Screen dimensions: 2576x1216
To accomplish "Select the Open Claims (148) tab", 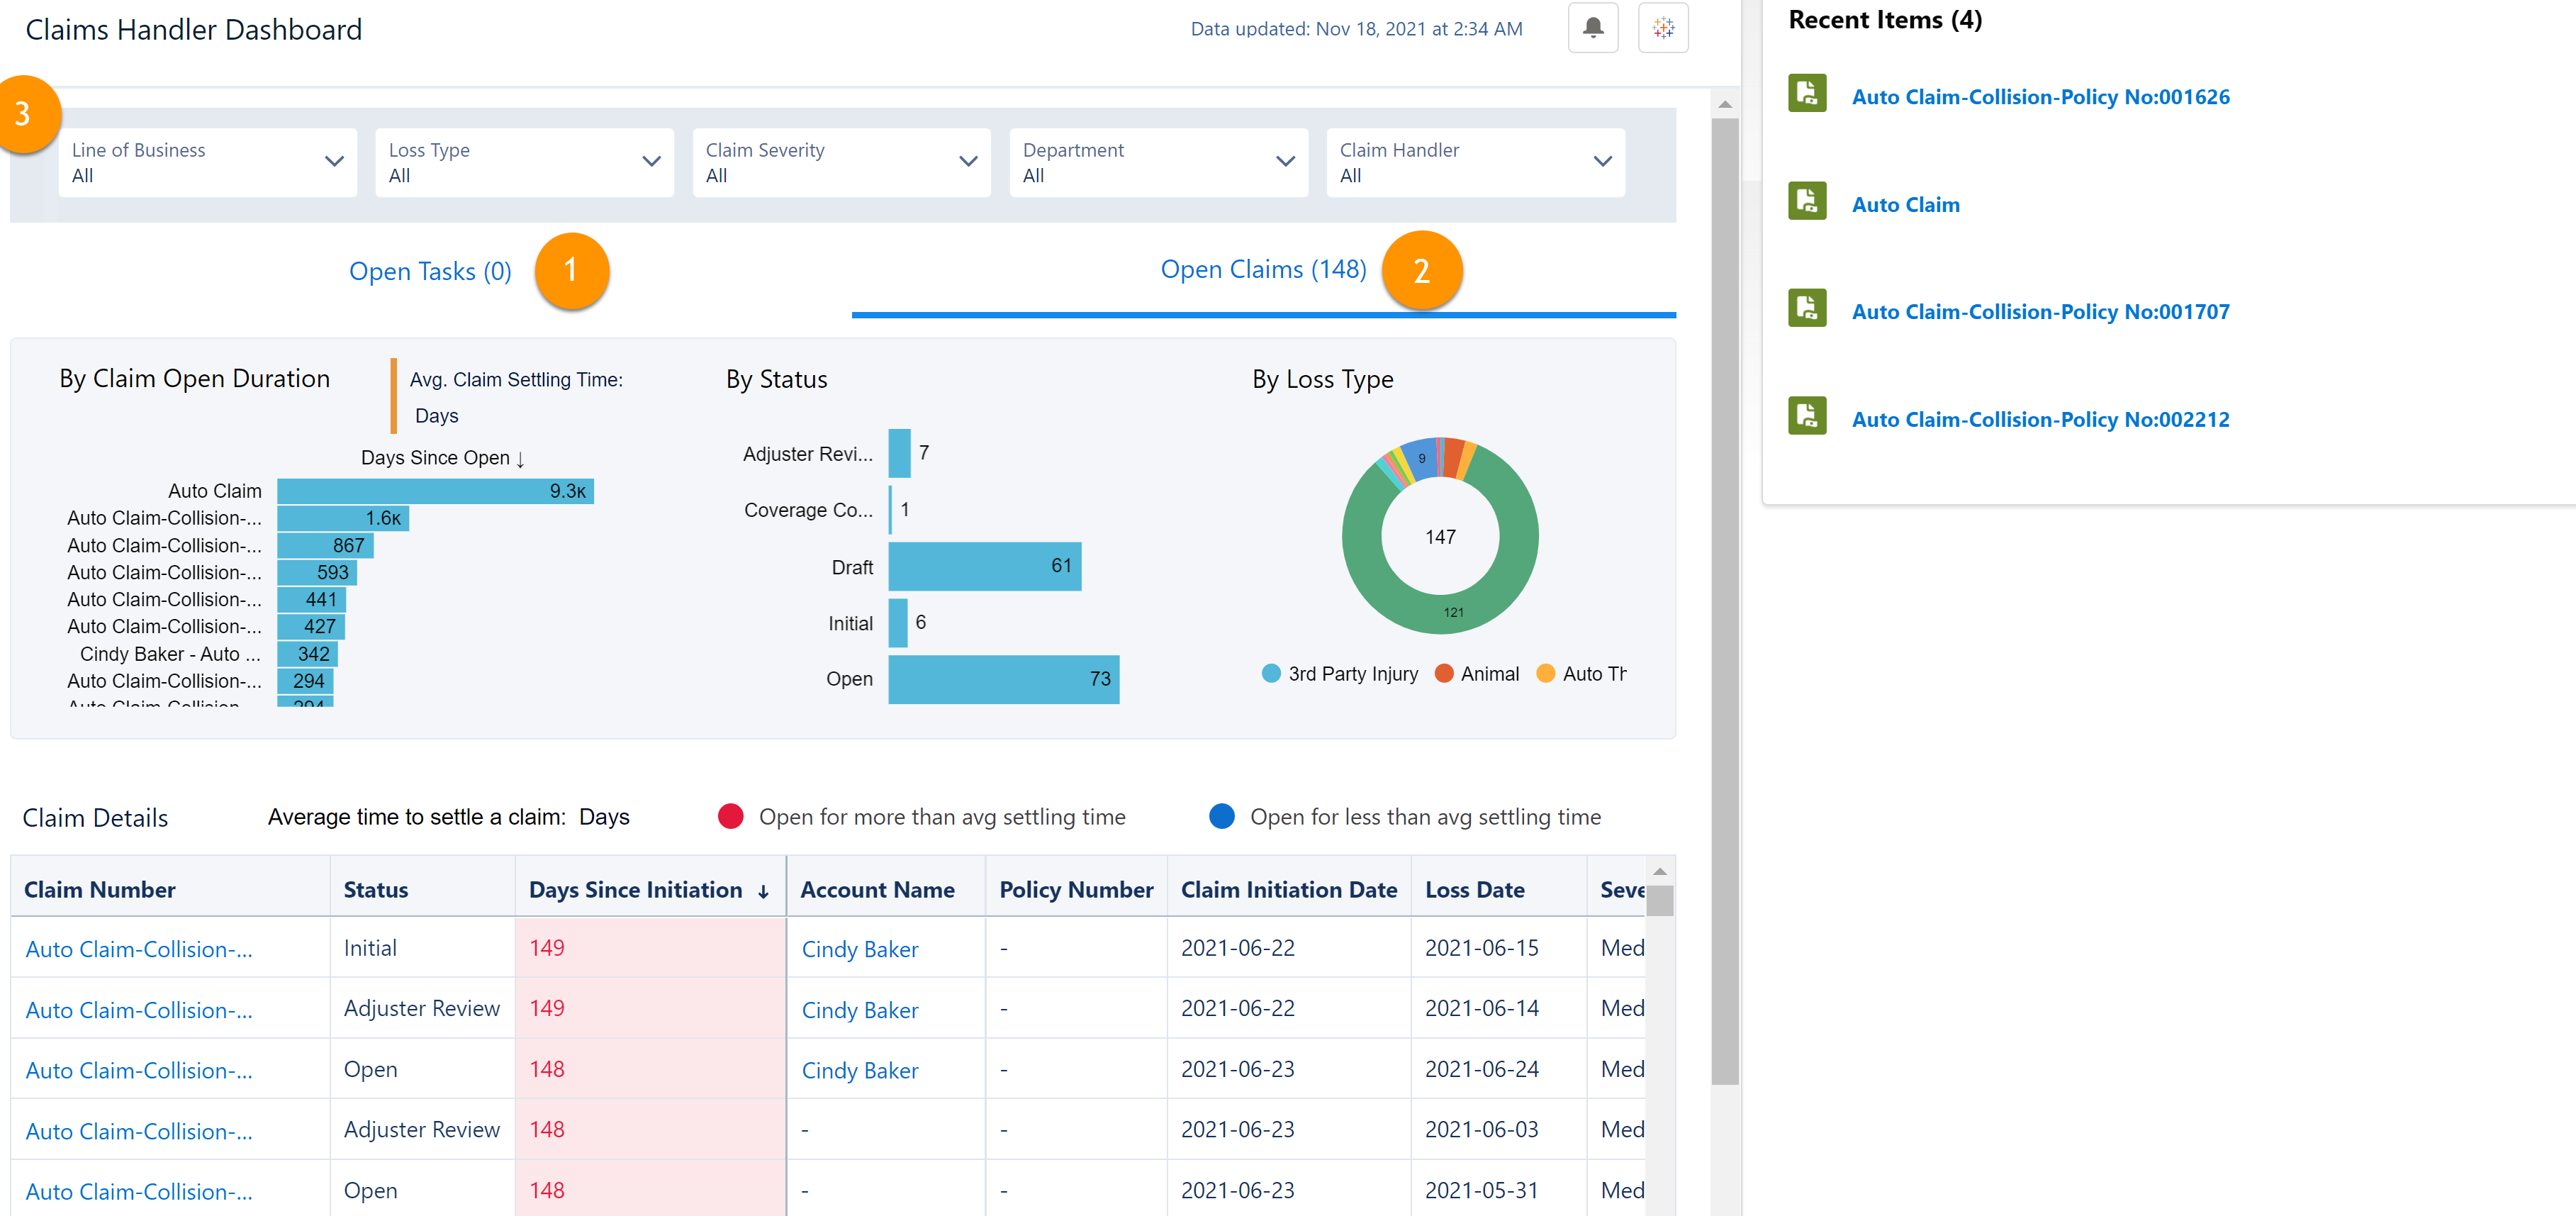I will 1263,270.
